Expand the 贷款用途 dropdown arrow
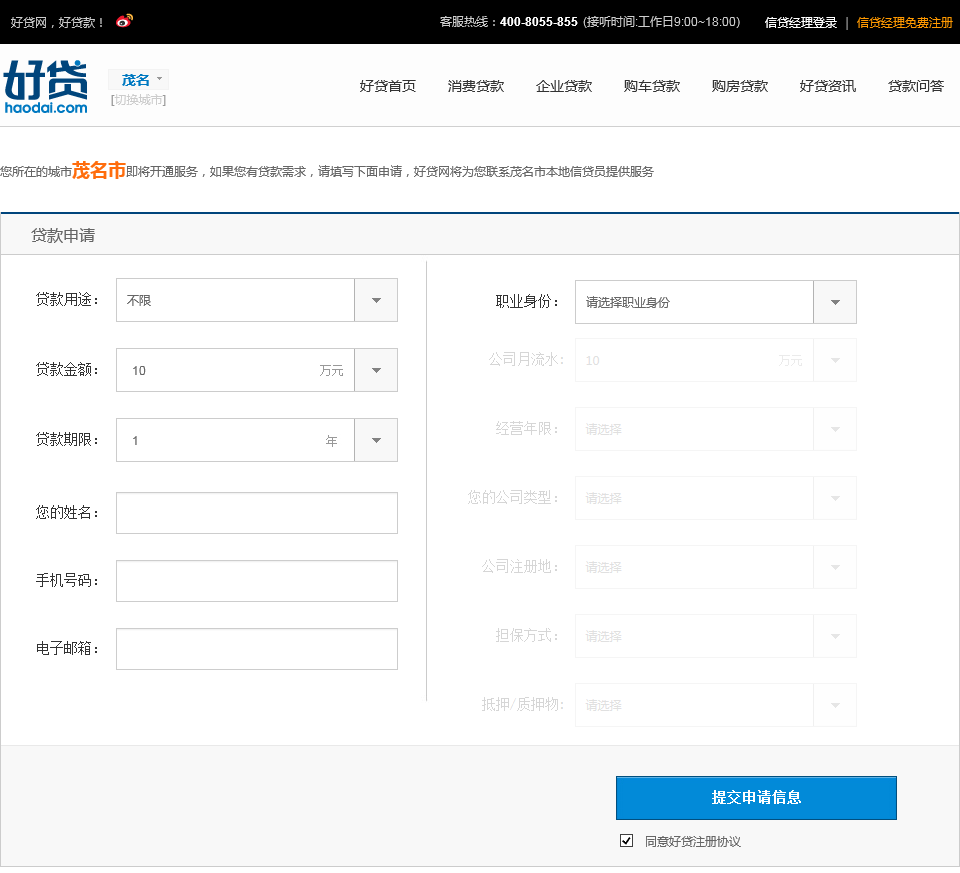Image resolution: width=960 pixels, height=873 pixels. [376, 300]
